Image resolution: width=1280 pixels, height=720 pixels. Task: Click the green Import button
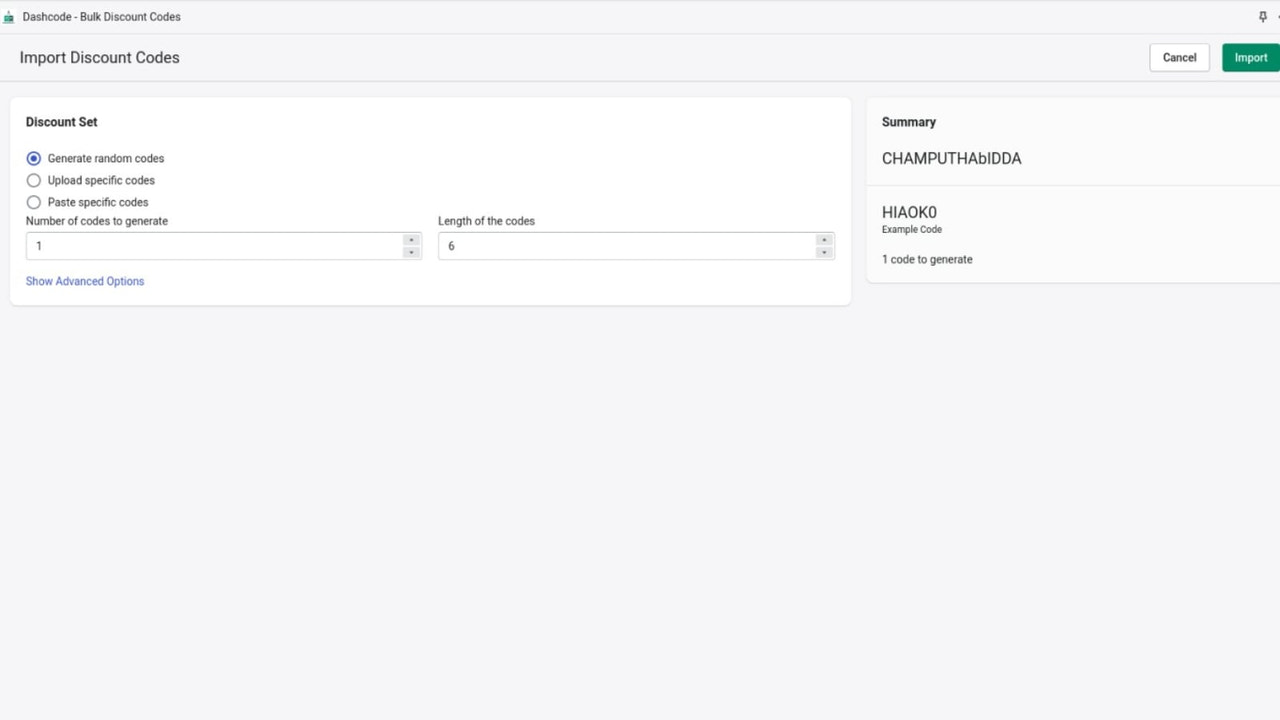click(x=1250, y=57)
